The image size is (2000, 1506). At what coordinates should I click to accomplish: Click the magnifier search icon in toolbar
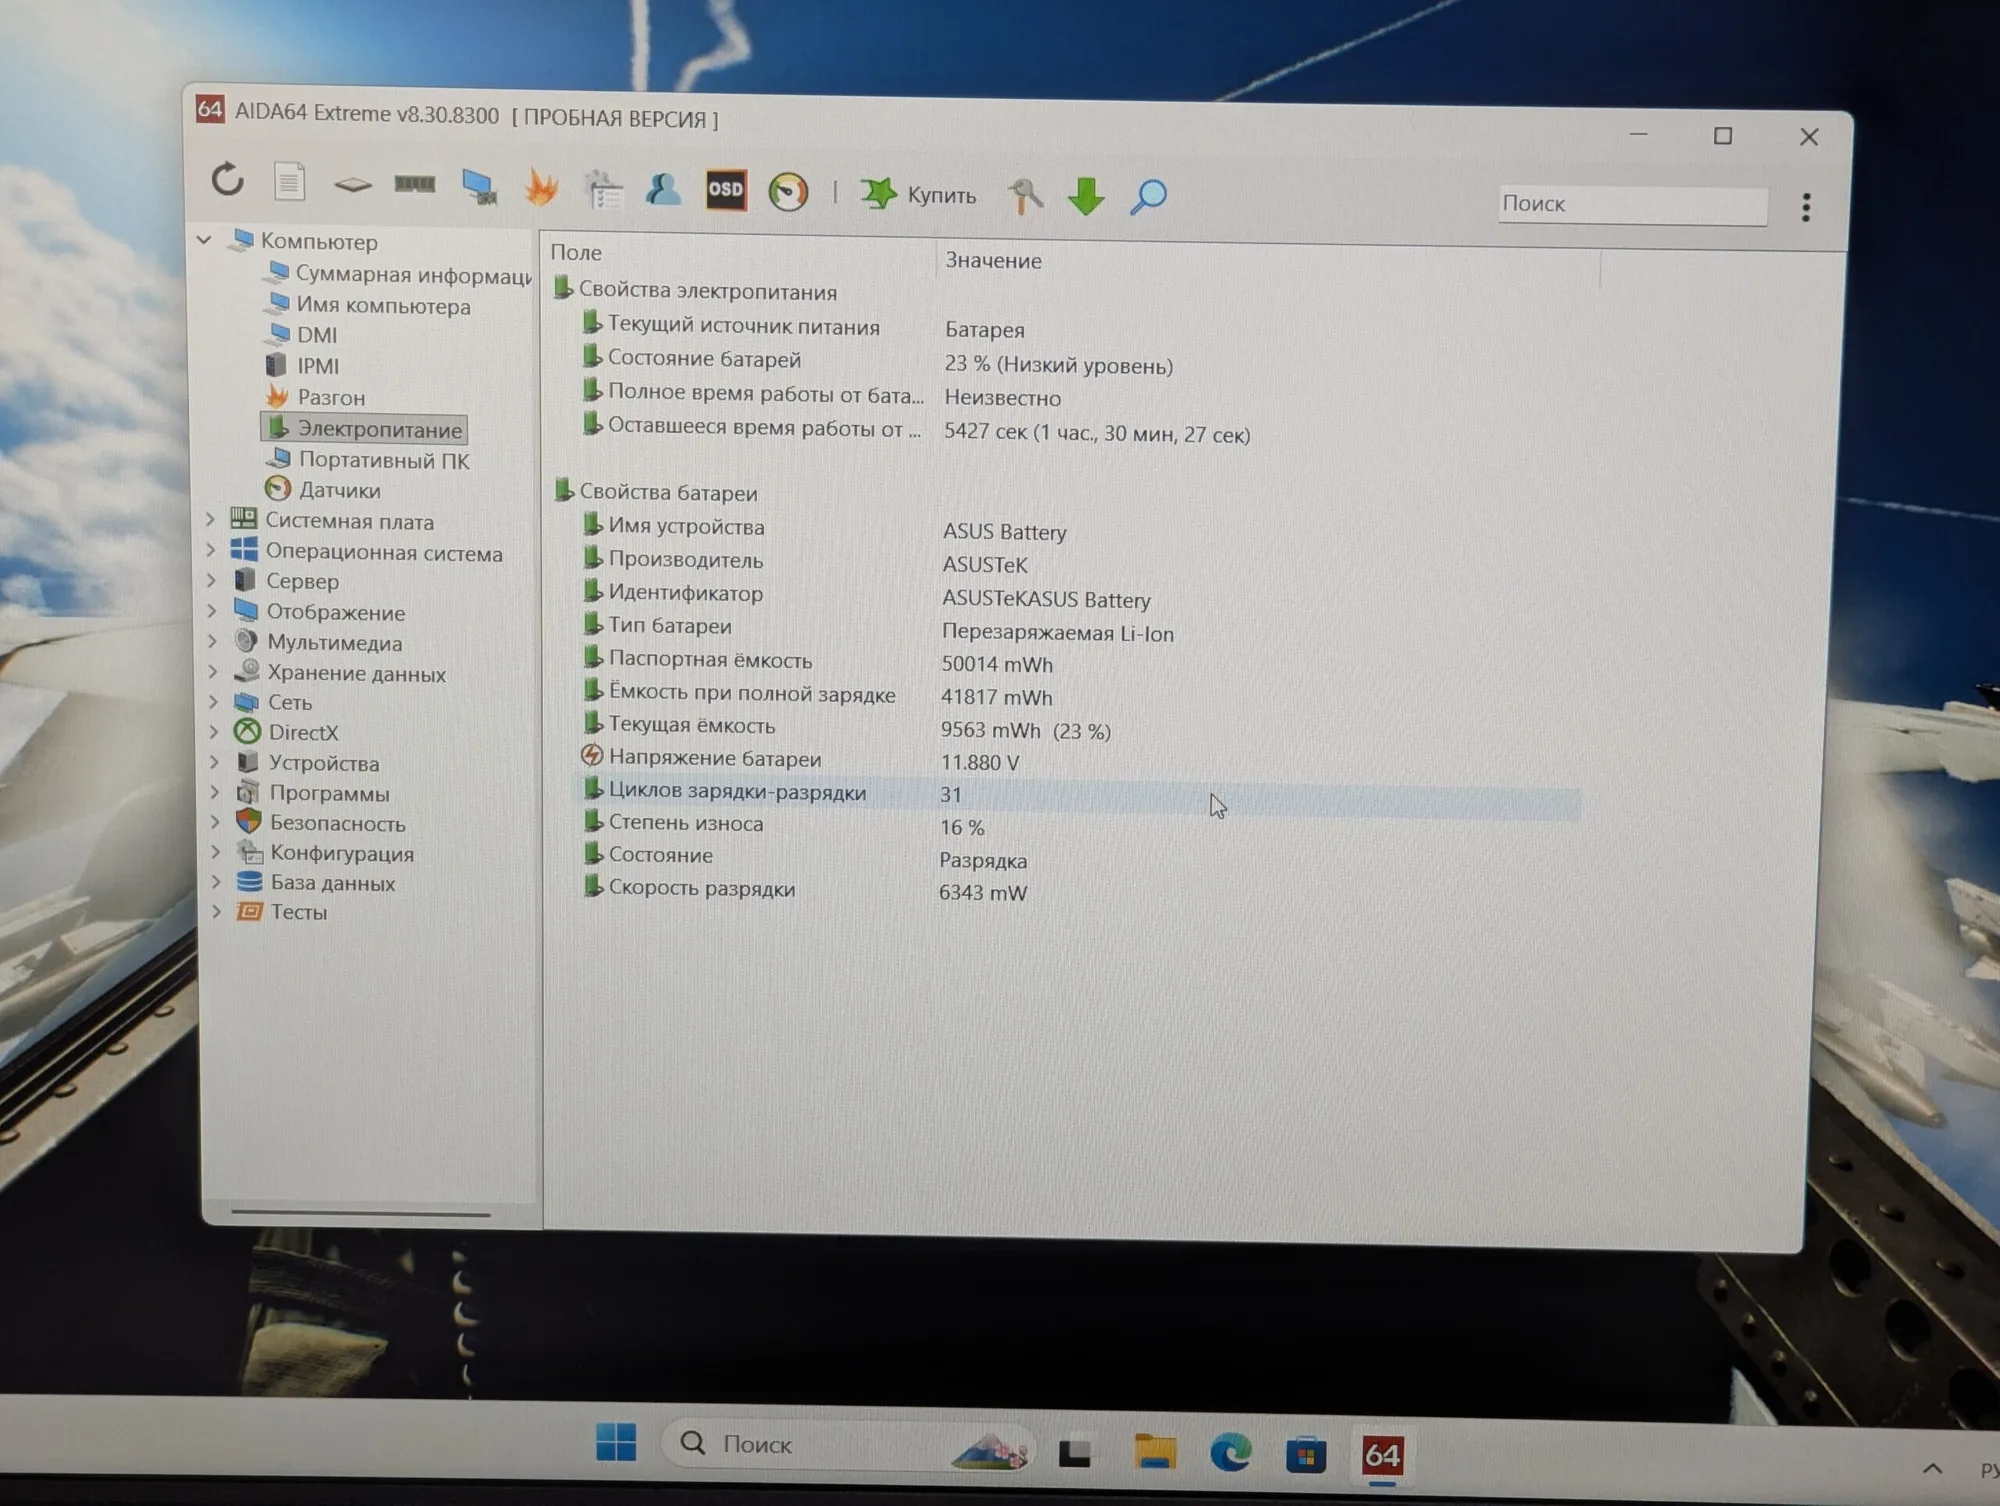[x=1148, y=196]
